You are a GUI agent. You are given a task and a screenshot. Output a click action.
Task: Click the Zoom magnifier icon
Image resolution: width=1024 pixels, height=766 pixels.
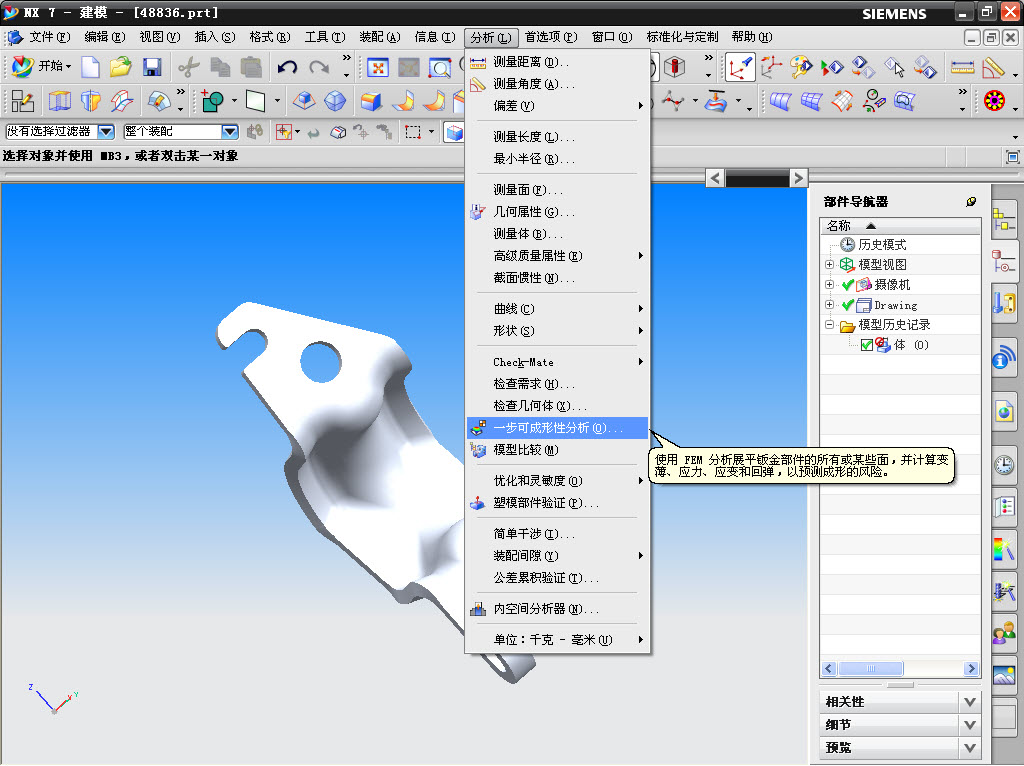click(x=440, y=67)
